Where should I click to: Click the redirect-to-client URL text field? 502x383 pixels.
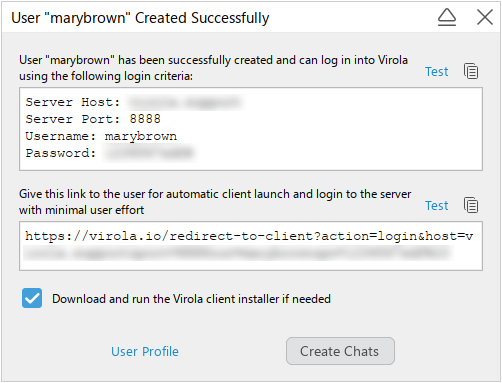coord(251,246)
